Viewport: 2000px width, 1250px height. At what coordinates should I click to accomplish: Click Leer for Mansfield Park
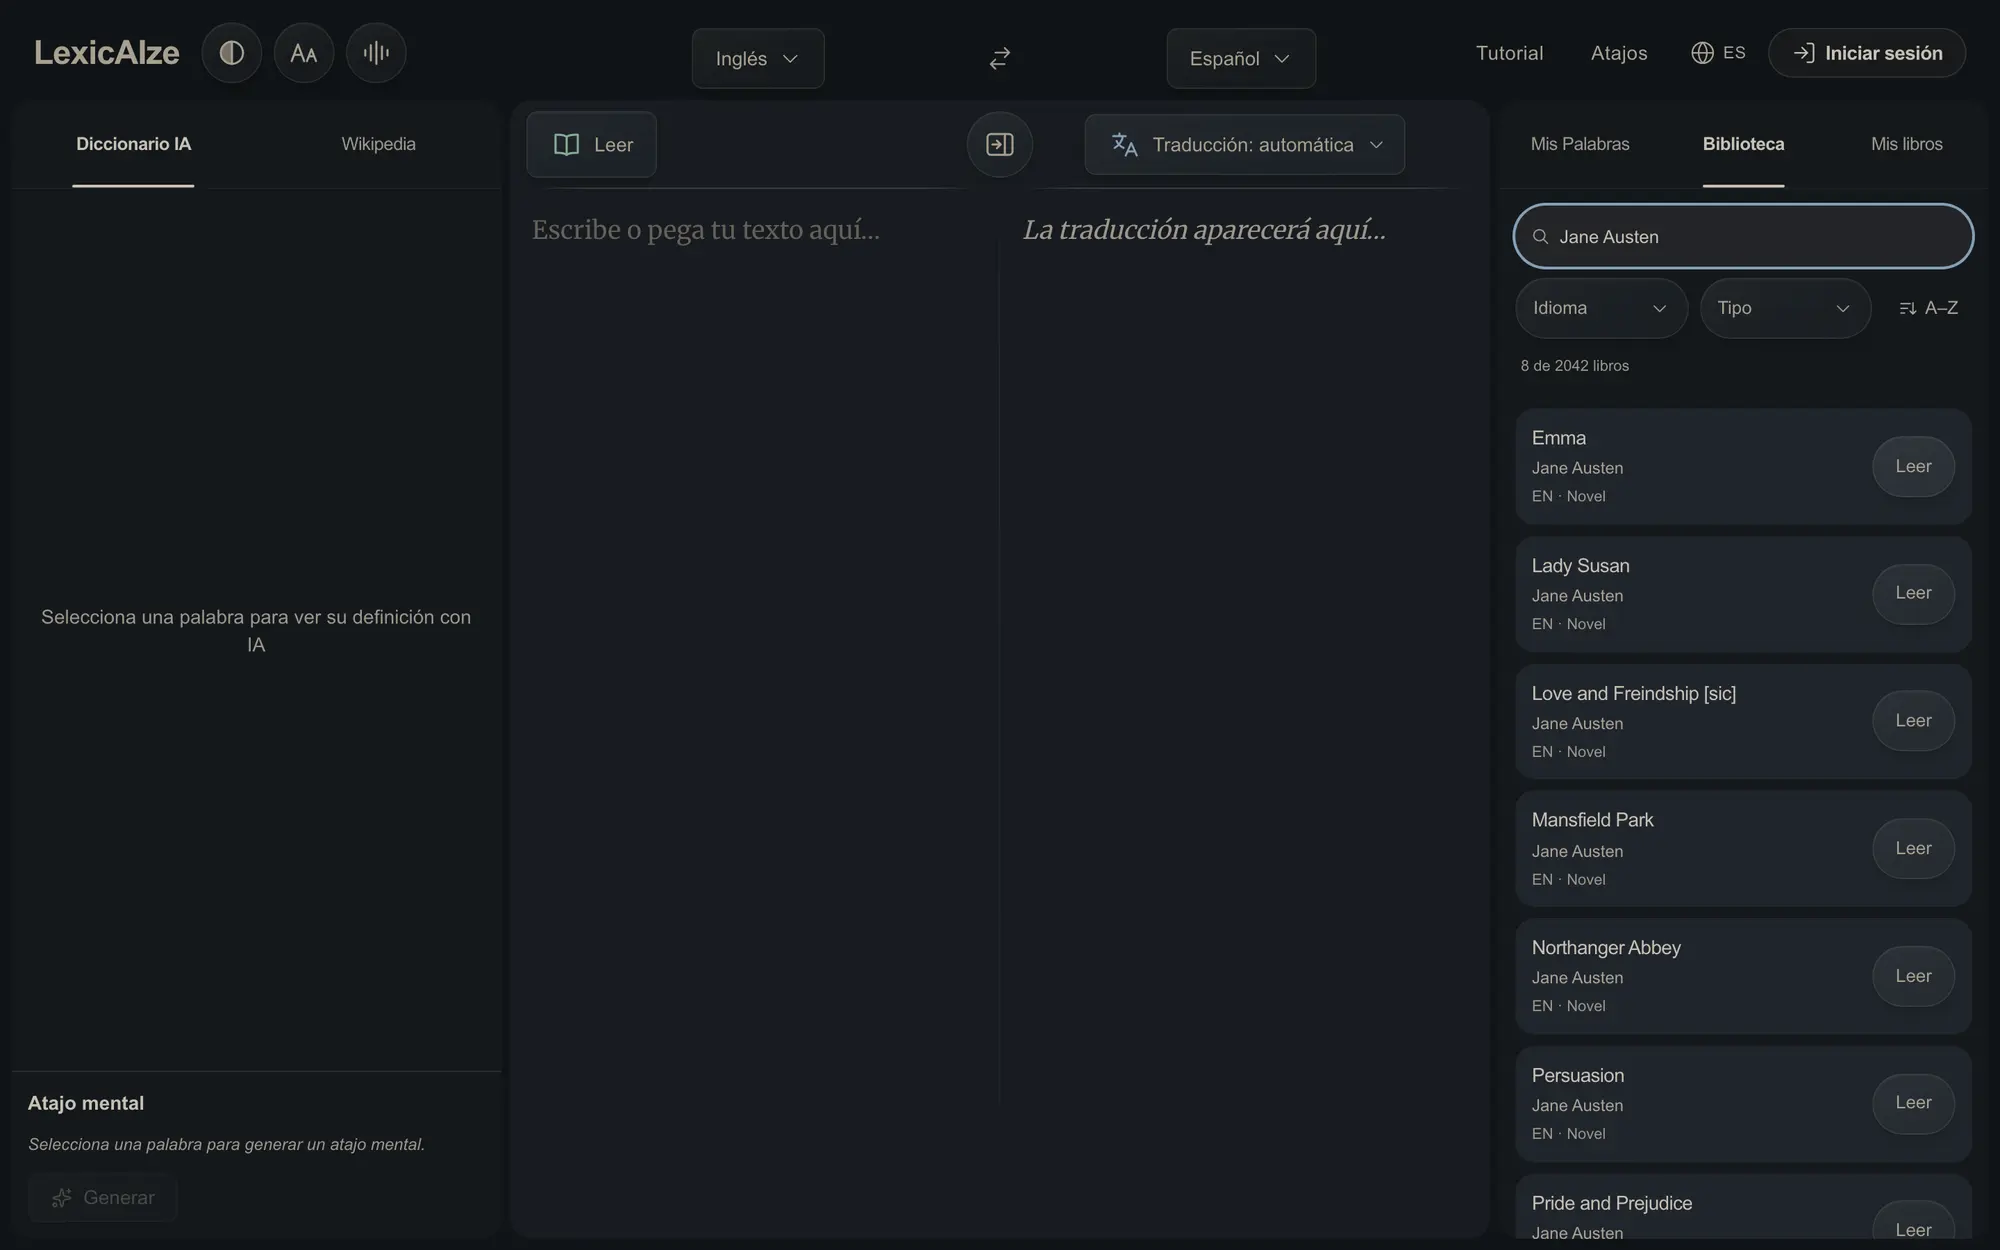(x=1913, y=848)
